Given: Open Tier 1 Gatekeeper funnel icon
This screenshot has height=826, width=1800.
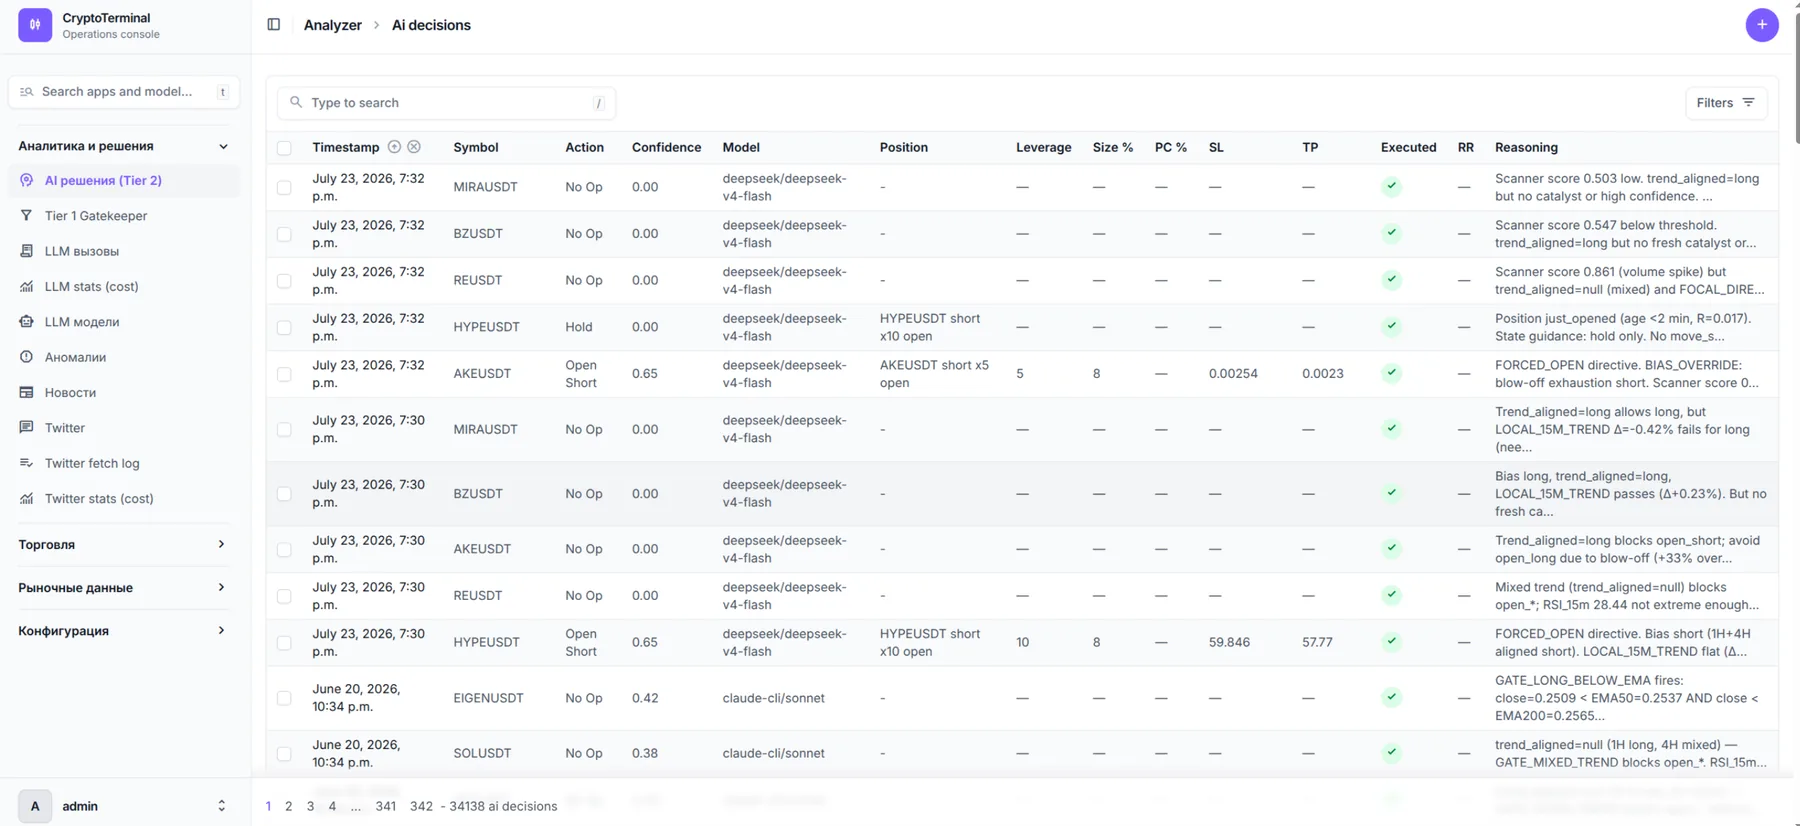Looking at the screenshot, I should coord(27,216).
